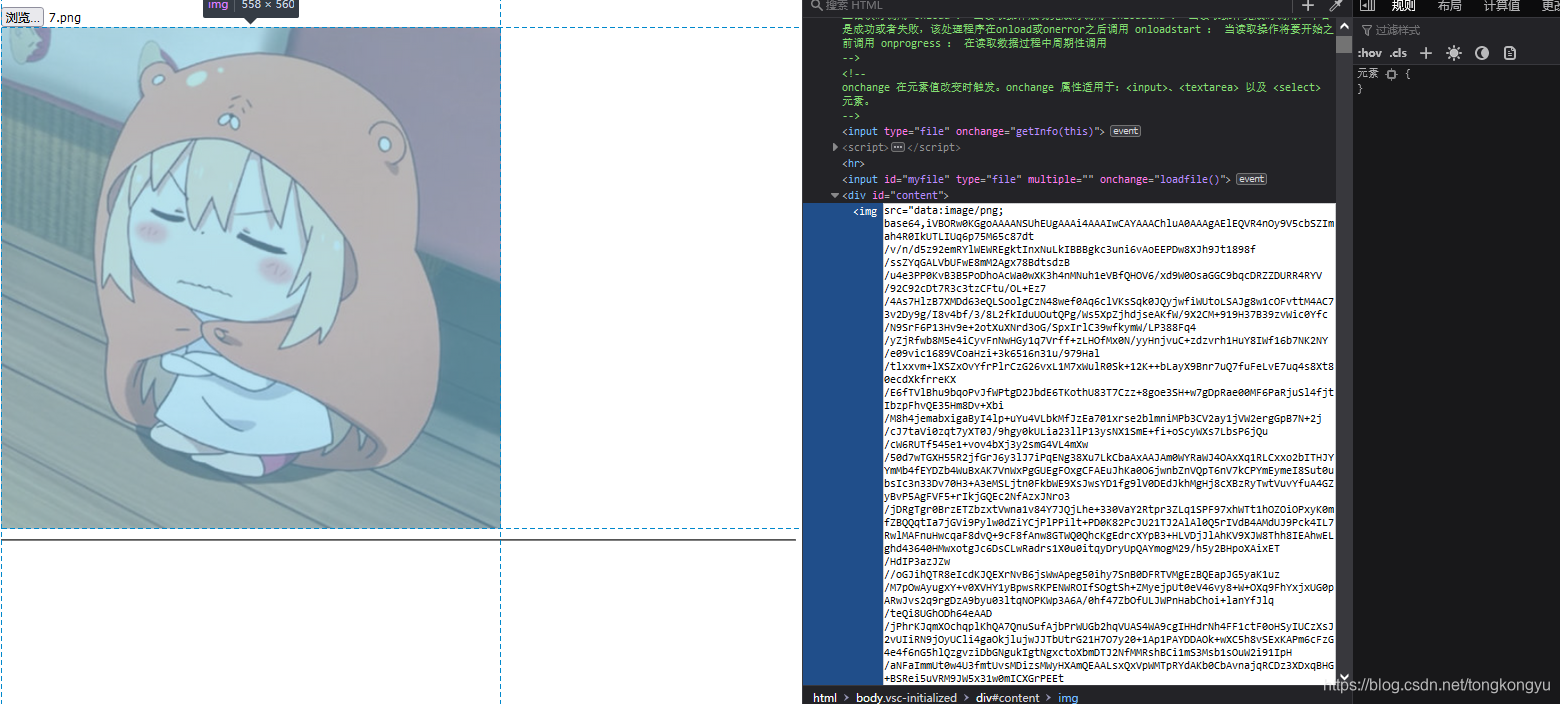Switch to the 布局 (Layout) tab
The width and height of the screenshot is (1560, 704).
click(x=1449, y=6)
